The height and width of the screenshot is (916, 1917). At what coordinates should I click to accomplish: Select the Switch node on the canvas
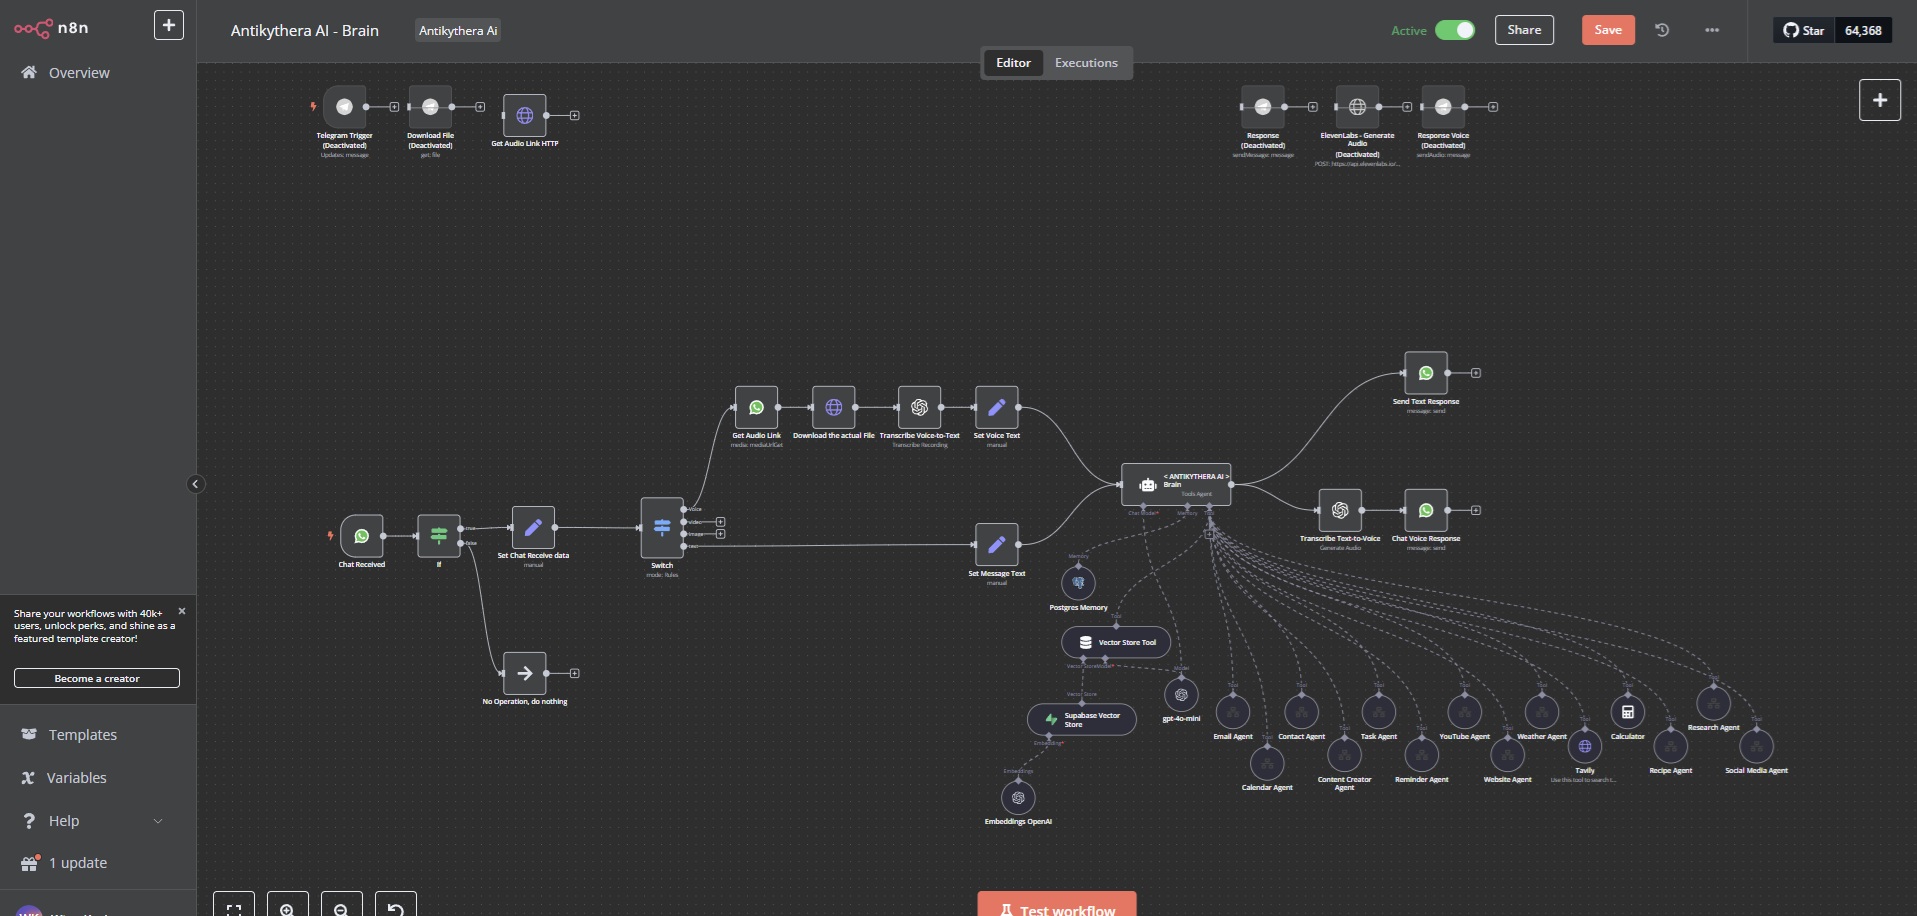pyautogui.click(x=662, y=527)
